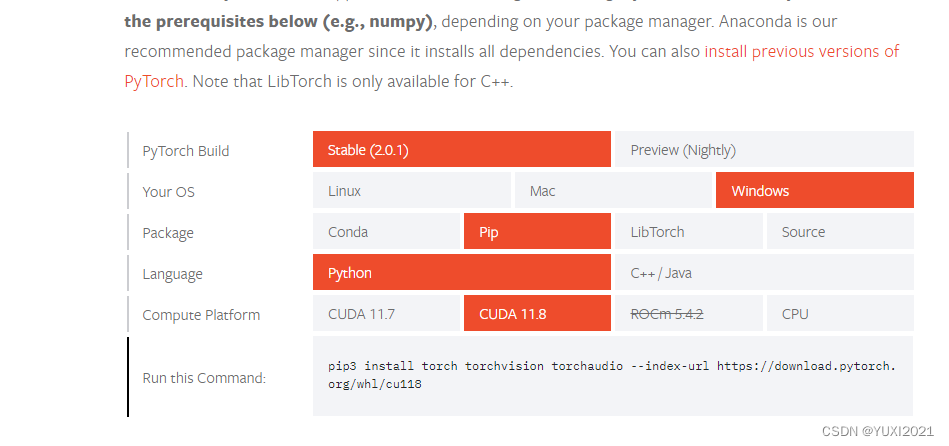Select CUDA 11.8 compute platform

coord(537,314)
